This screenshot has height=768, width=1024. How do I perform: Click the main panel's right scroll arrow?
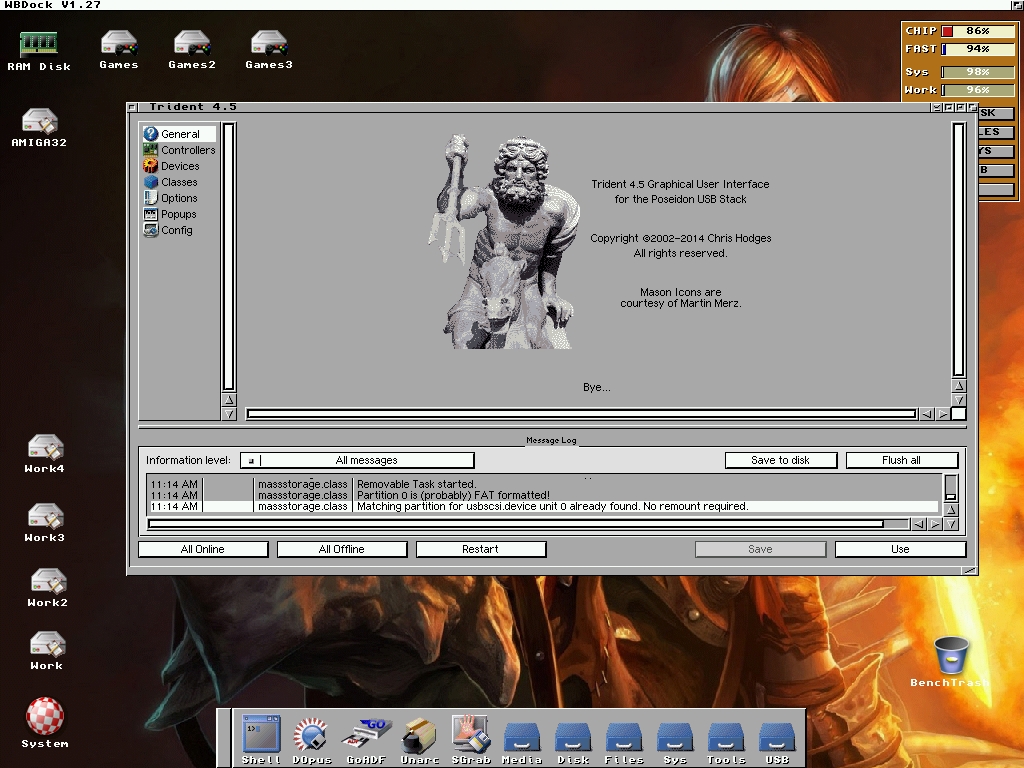(x=942, y=414)
